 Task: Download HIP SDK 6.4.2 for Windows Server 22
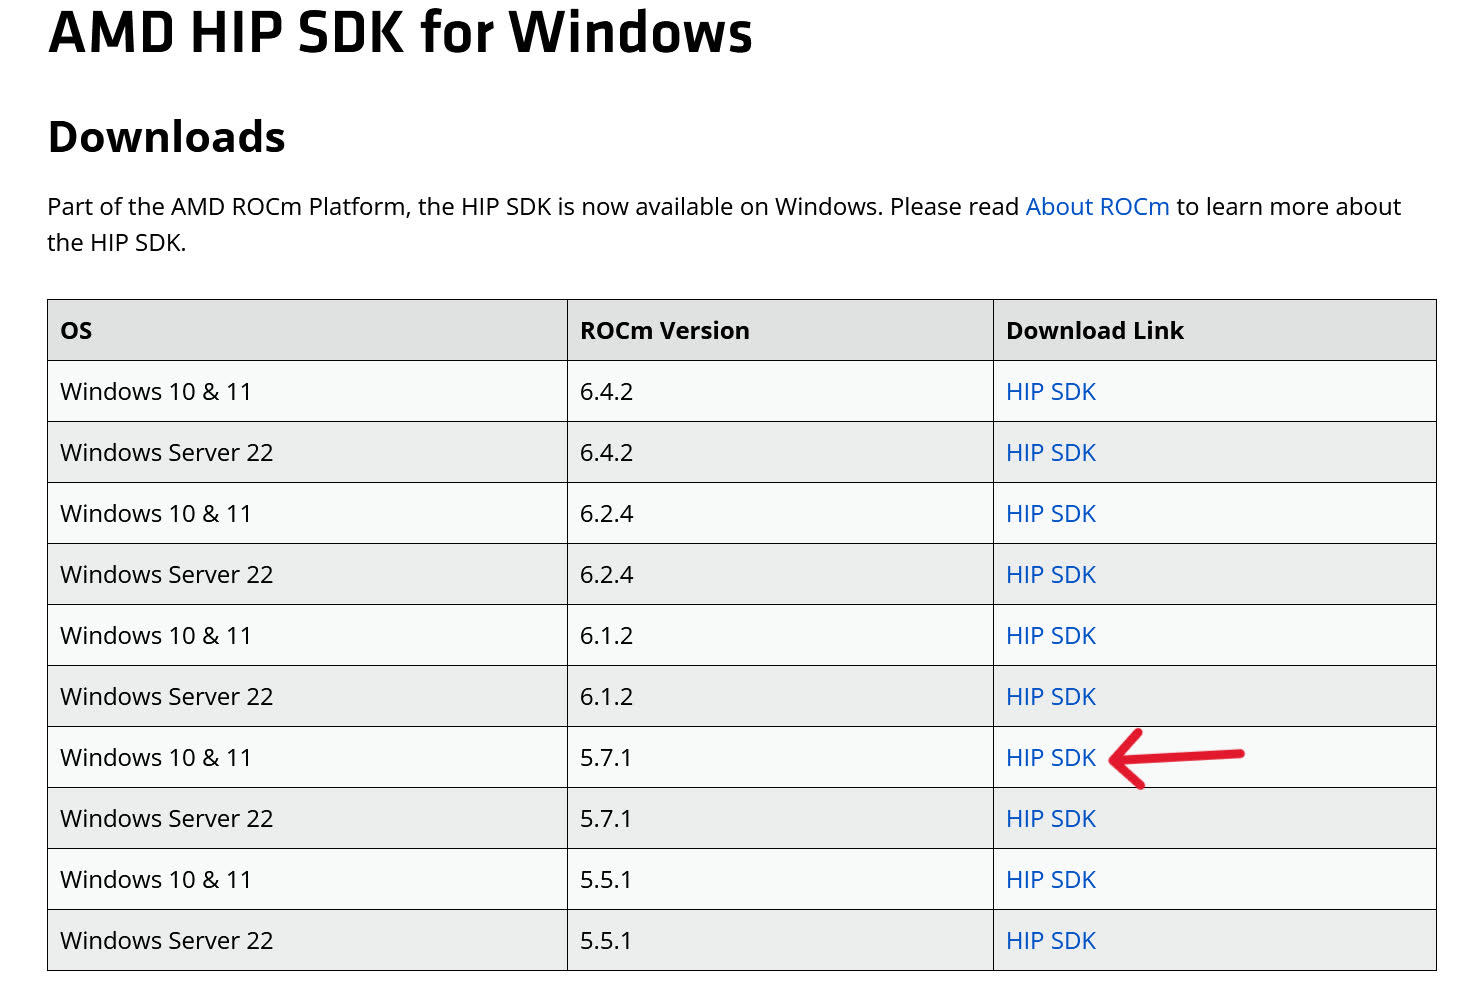pos(1051,453)
